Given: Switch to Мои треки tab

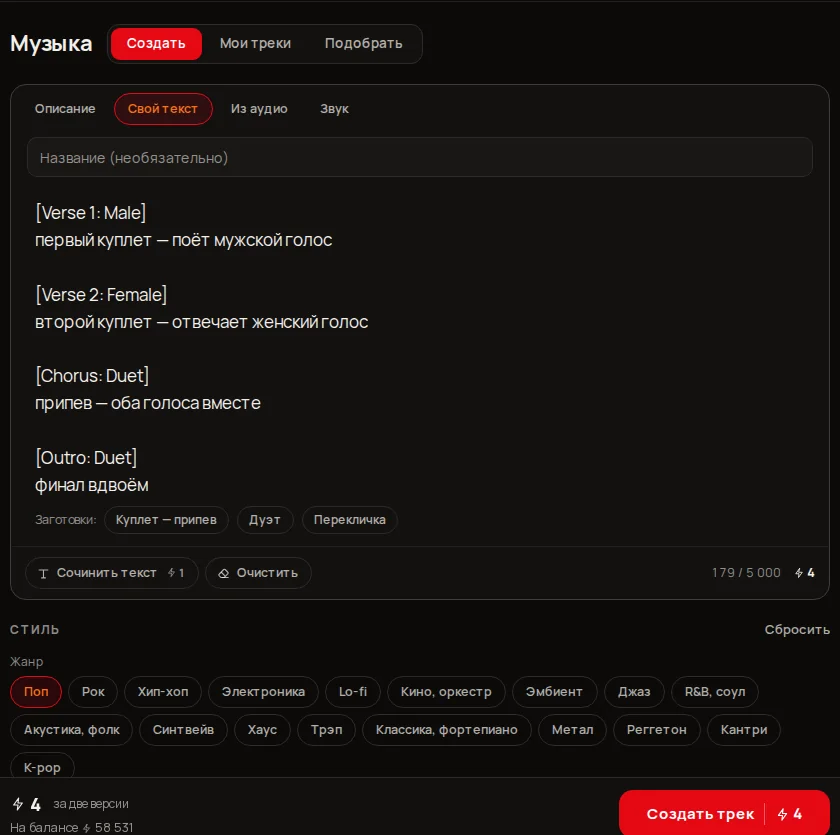Looking at the screenshot, I should tap(255, 43).
